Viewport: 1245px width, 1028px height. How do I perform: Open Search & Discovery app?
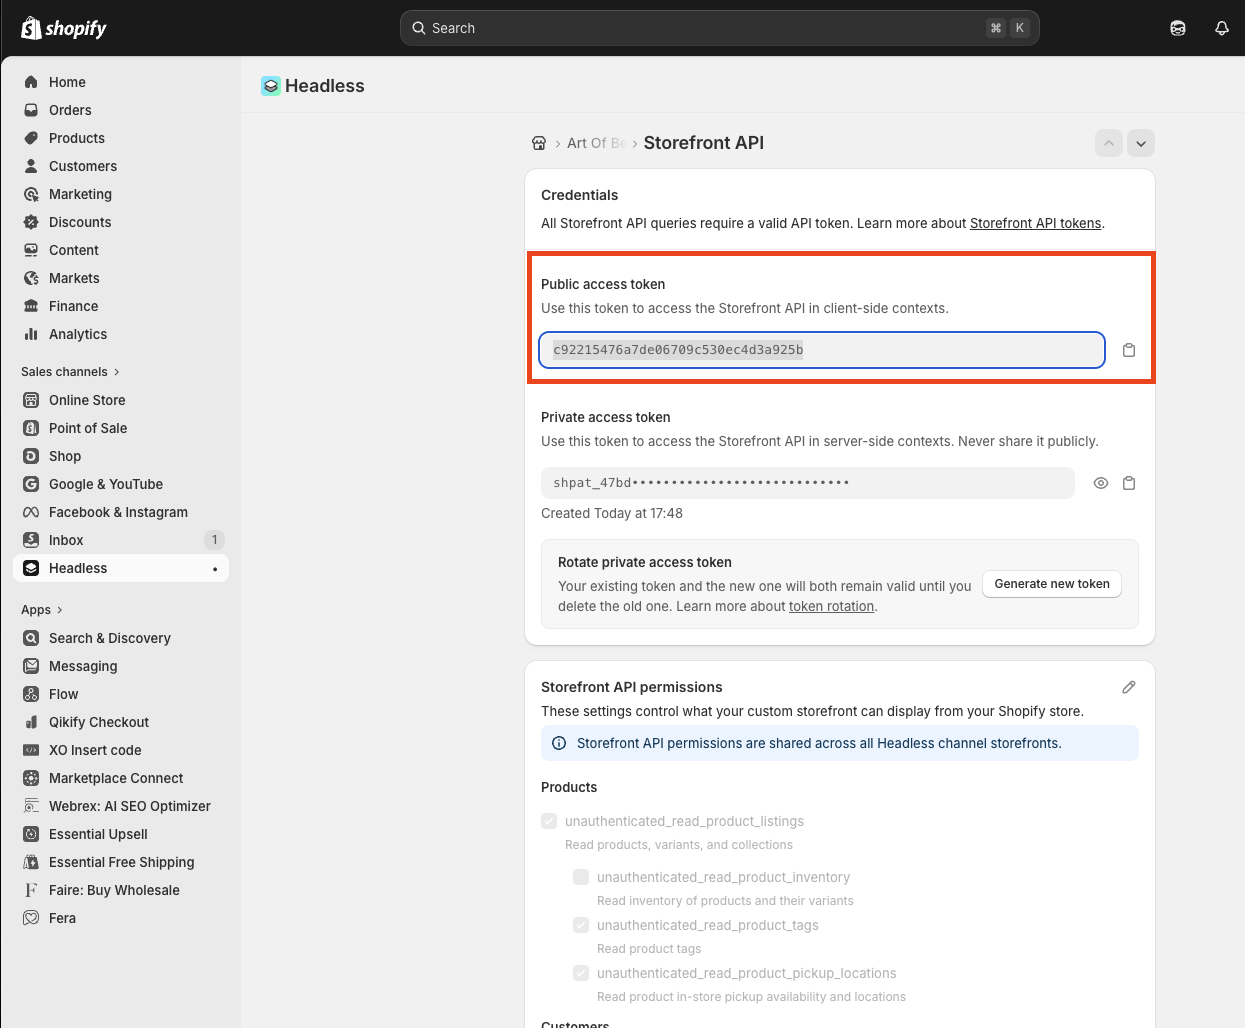[121, 638]
